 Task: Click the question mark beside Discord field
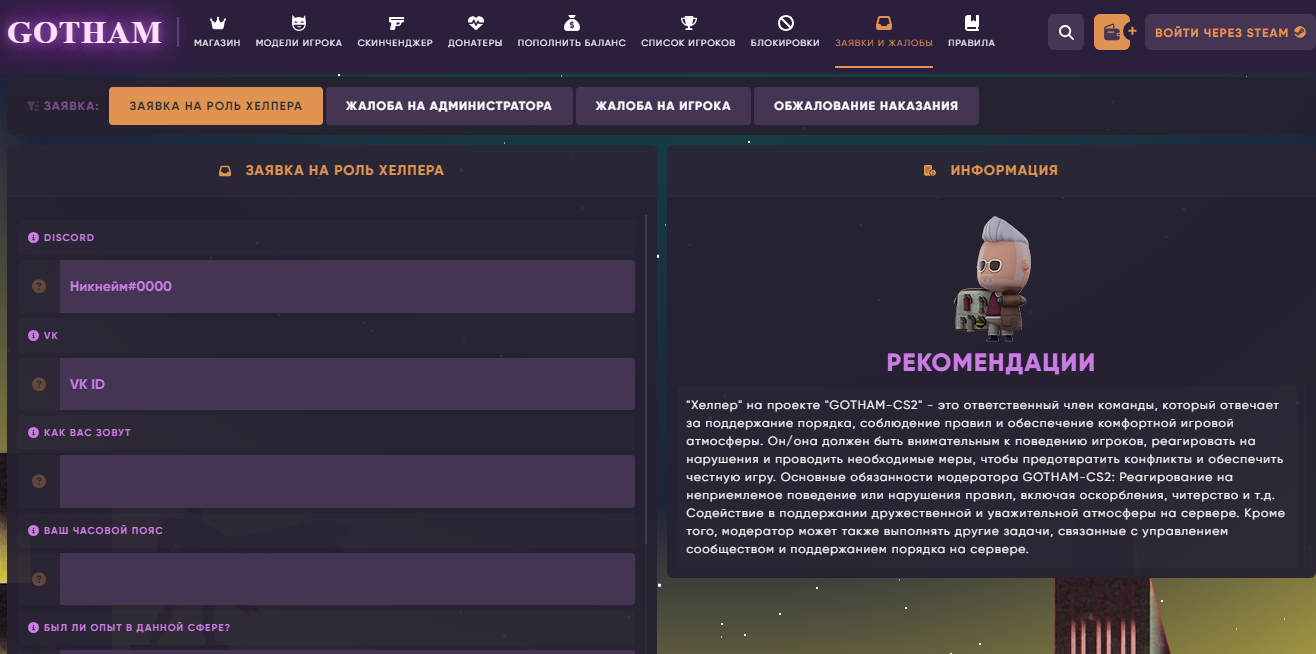[39, 287]
